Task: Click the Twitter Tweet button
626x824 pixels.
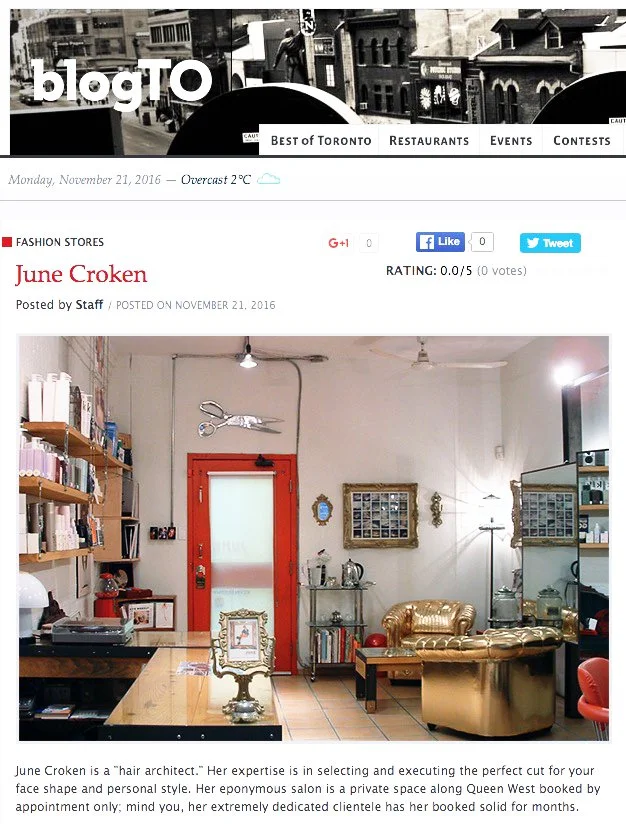Action: (550, 243)
